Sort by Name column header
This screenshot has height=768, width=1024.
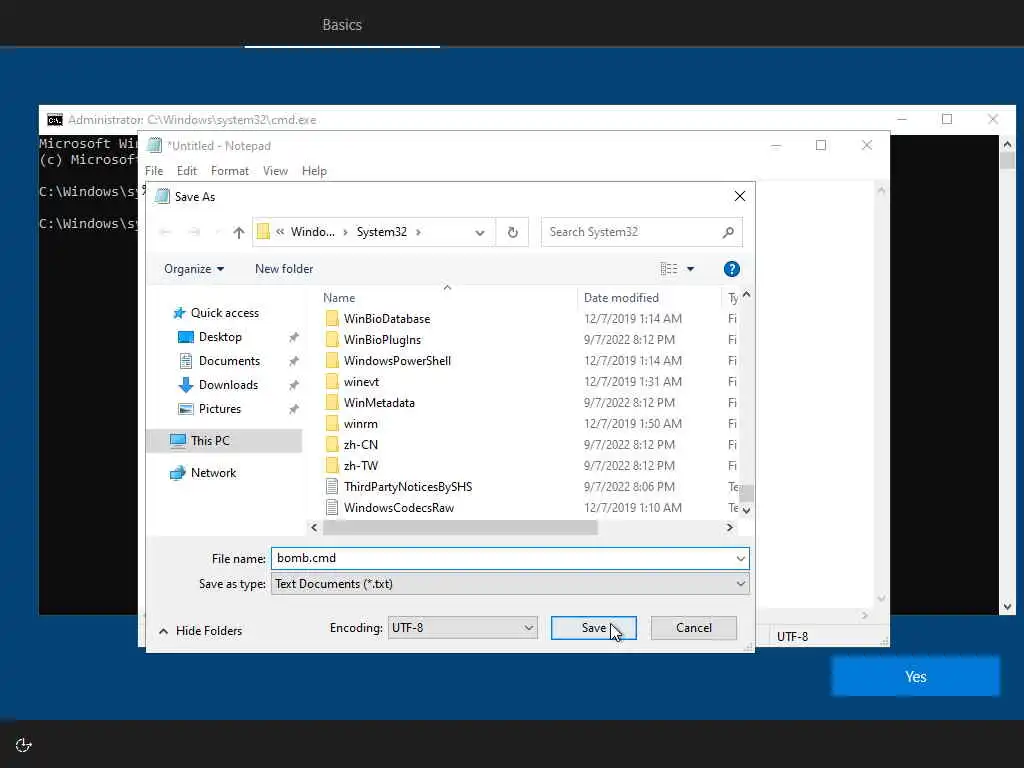pos(339,298)
